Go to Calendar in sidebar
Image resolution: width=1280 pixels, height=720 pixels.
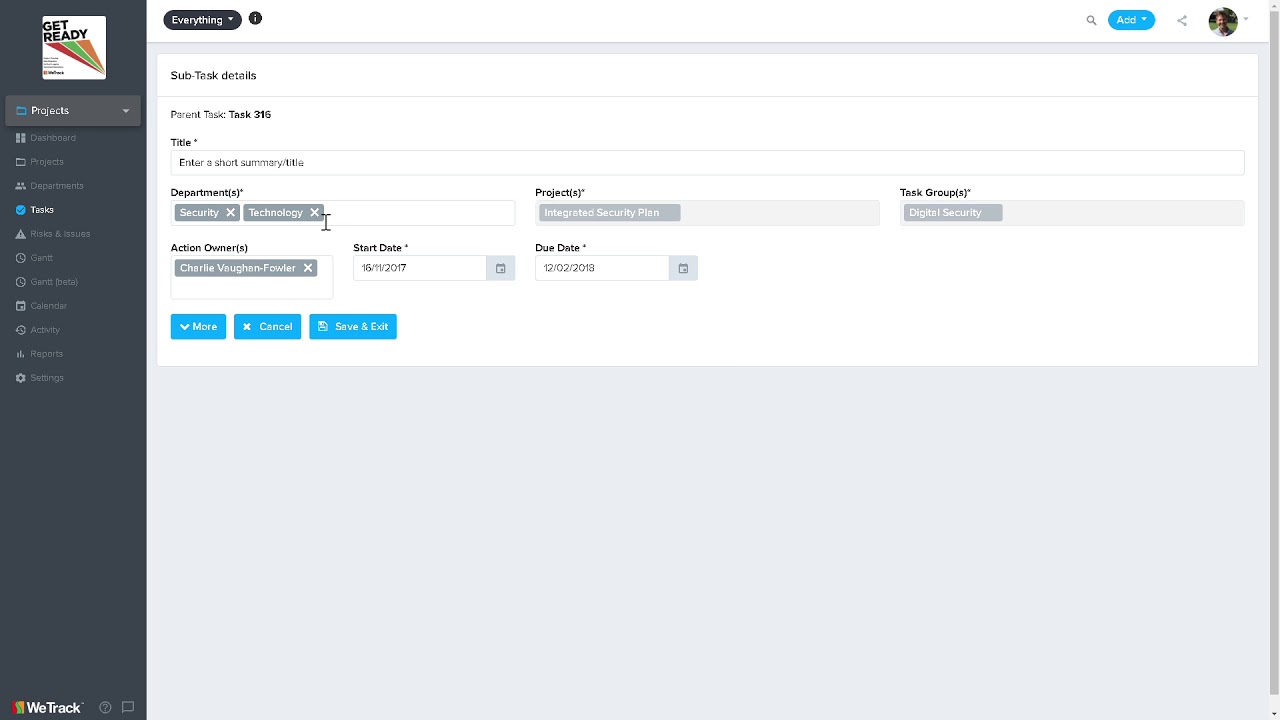41,306
